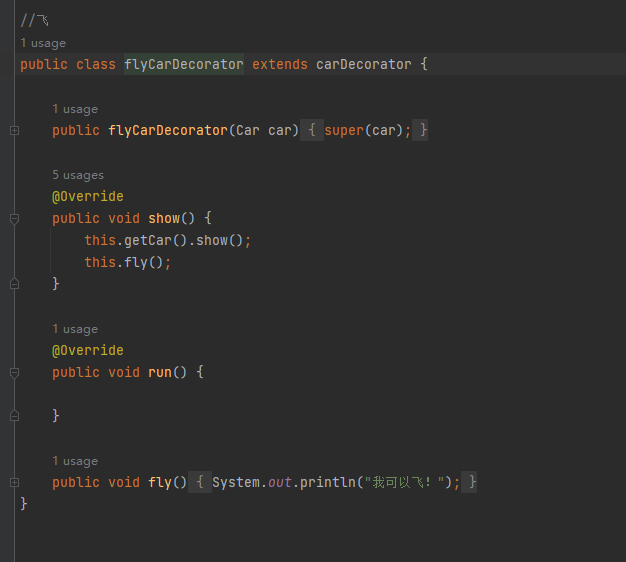Viewport: 626px width, 562px height.
Task: Collapse the show() method using gutter fold marker
Action: click(14, 219)
